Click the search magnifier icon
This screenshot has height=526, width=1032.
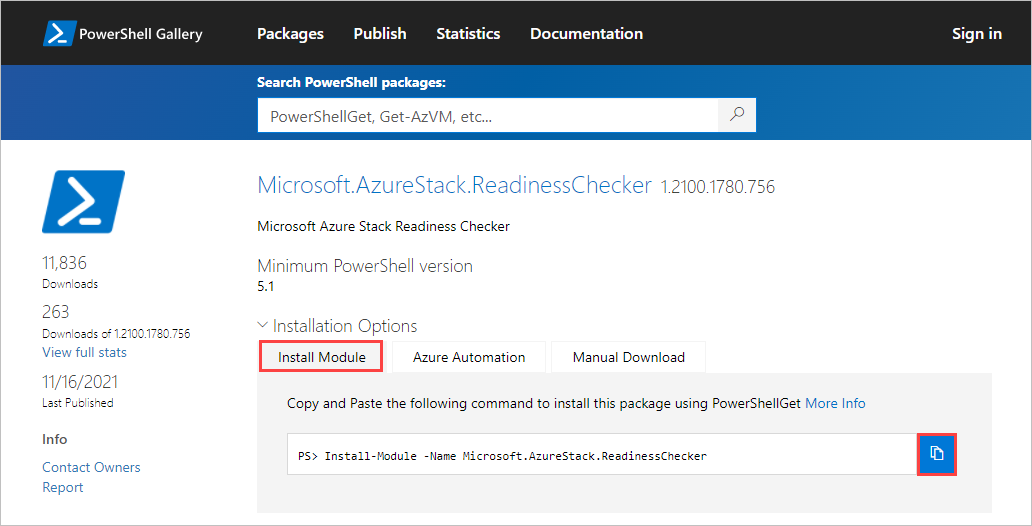[737, 115]
